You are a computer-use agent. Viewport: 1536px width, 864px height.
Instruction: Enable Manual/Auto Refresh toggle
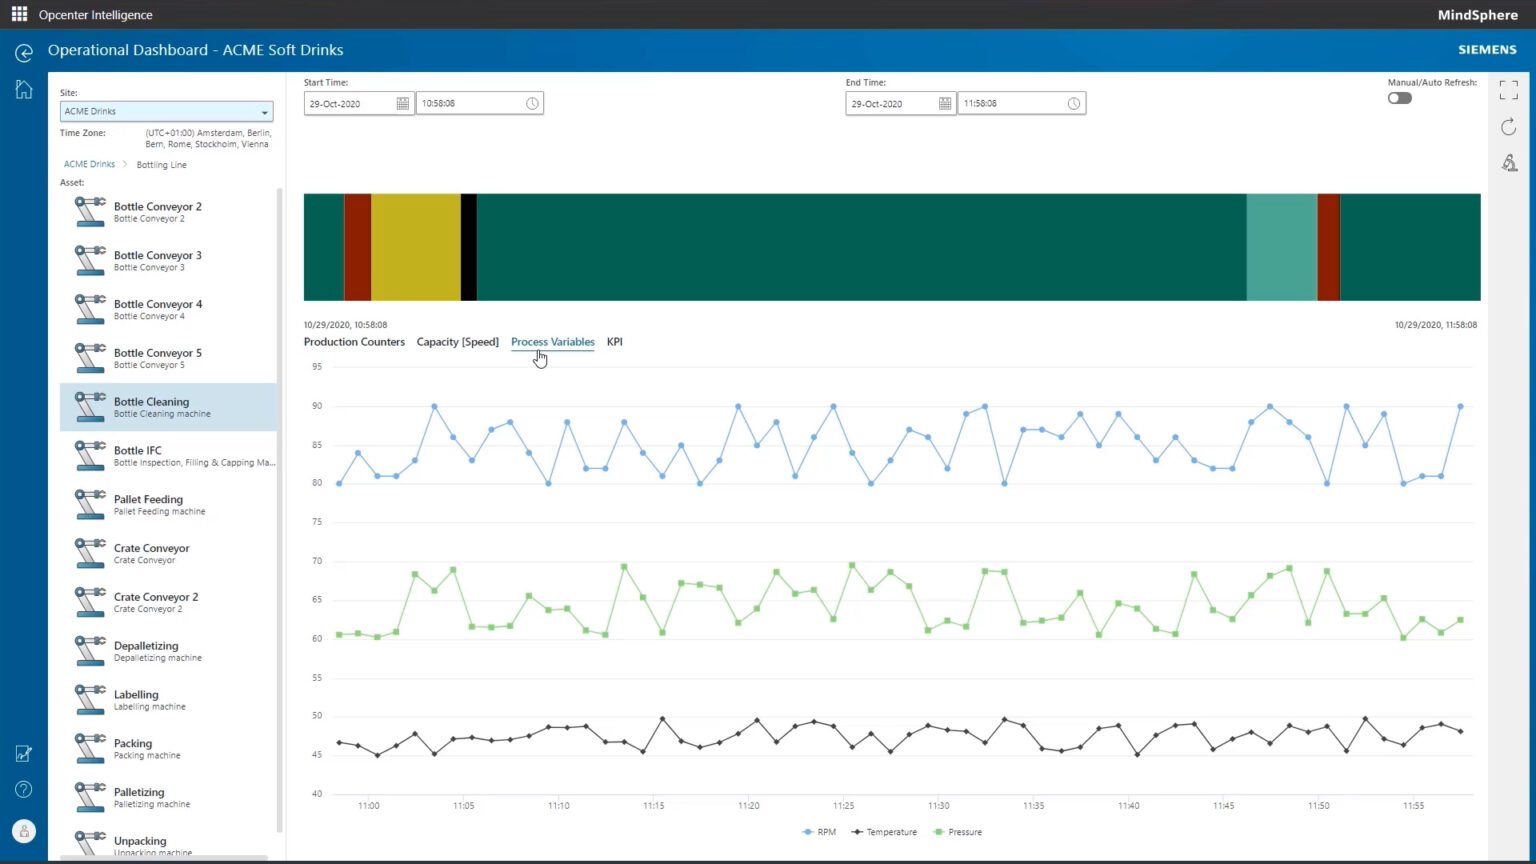pos(1399,98)
